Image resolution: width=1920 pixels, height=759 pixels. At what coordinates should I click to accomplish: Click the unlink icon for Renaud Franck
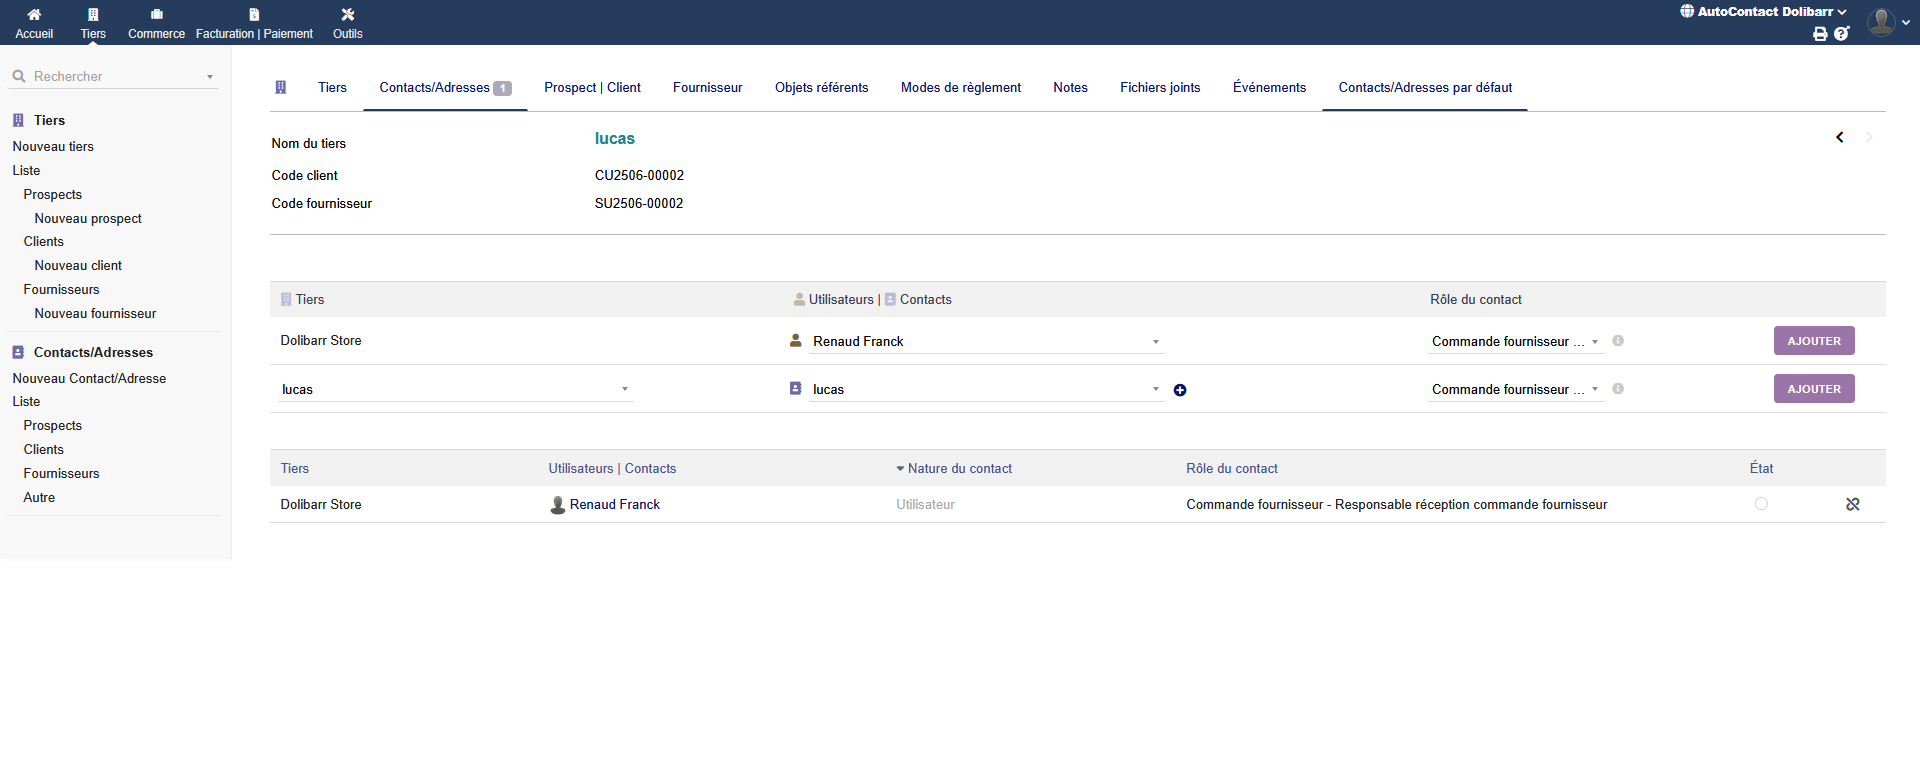[x=1852, y=504]
